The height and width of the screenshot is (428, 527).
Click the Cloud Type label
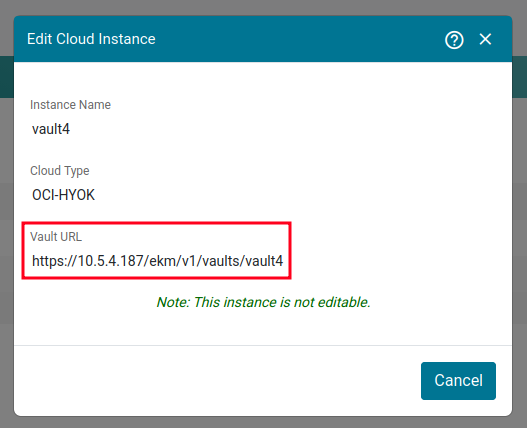[x=59, y=171]
